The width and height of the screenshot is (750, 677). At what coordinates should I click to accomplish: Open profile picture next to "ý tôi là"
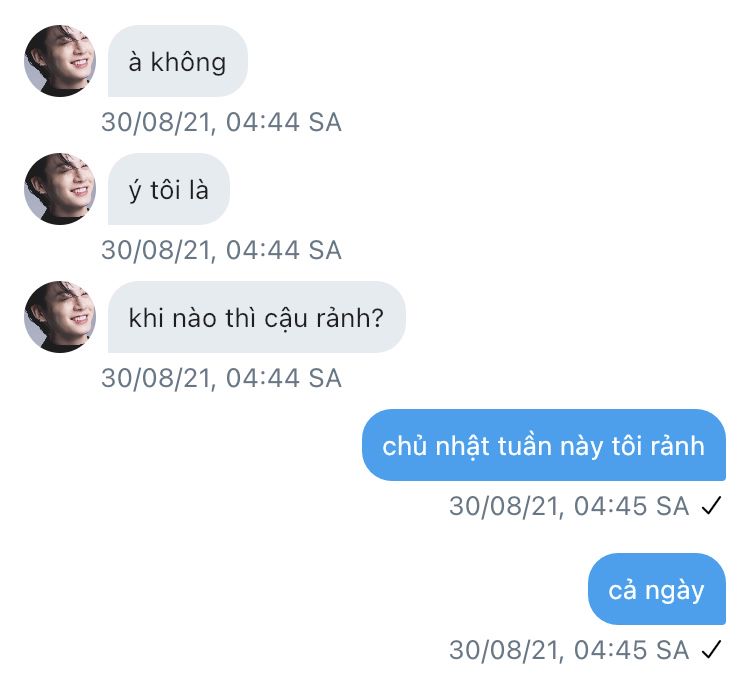[x=59, y=189]
